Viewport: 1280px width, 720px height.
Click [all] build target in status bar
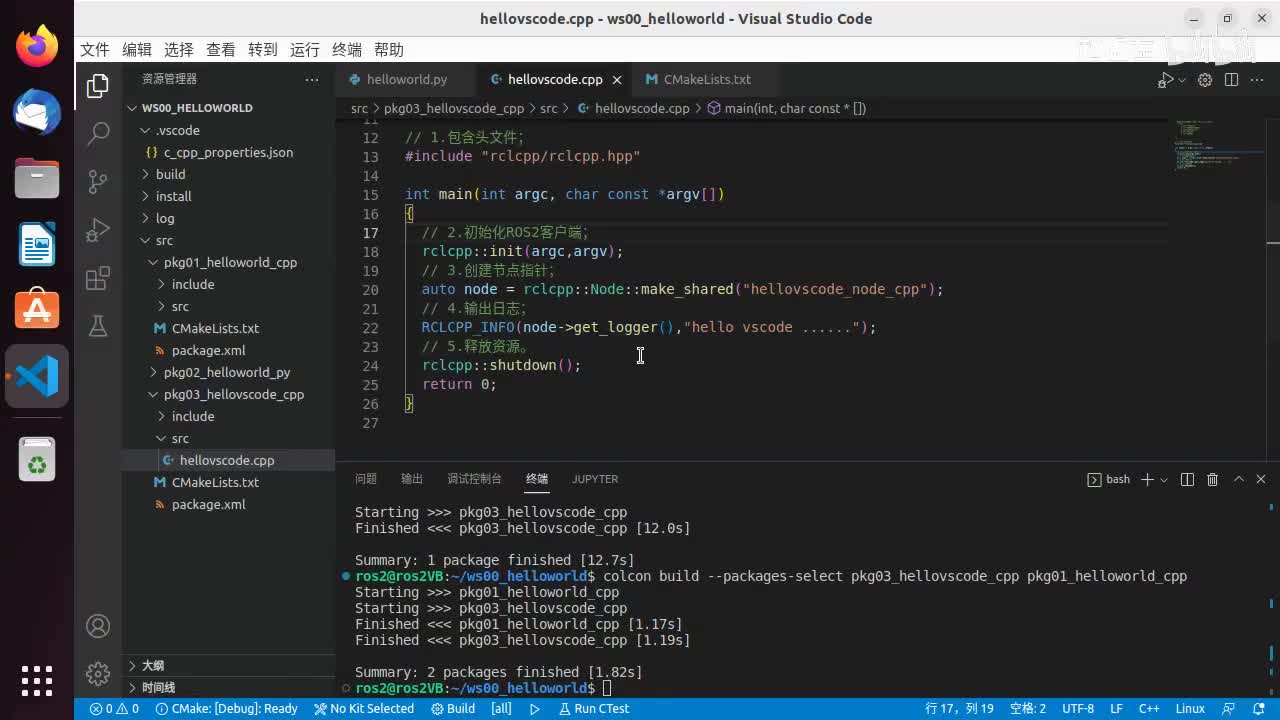(501, 709)
